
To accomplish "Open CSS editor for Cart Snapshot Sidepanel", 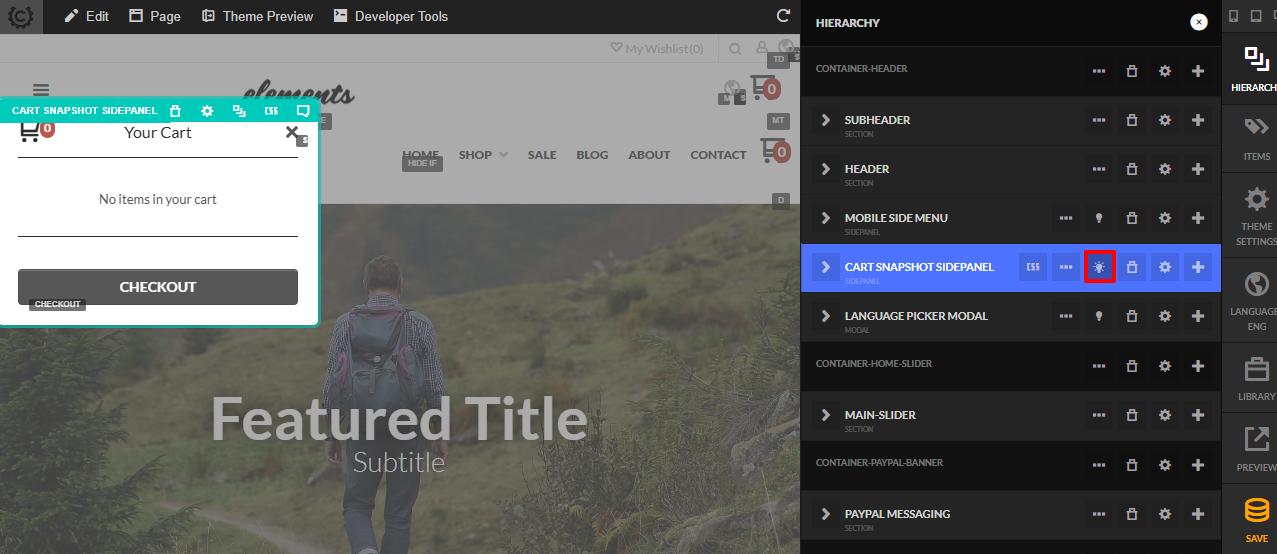I will point(1033,267).
